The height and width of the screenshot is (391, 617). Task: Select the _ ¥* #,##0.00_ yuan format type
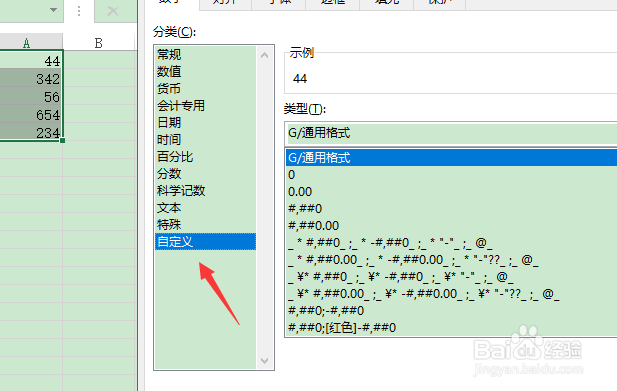[x=451, y=293]
